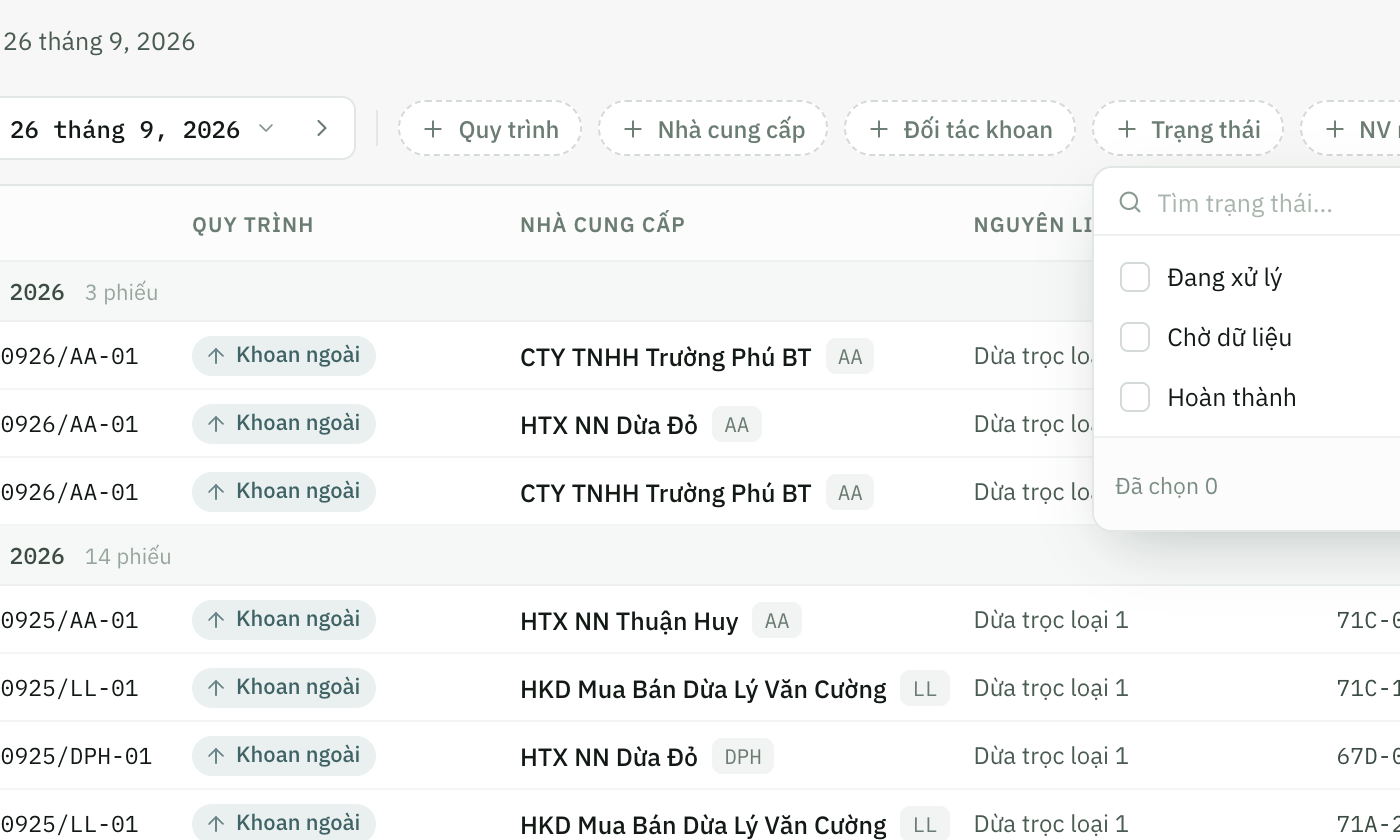Click the 26 tháng 9, 2026 page heading

tap(99, 41)
